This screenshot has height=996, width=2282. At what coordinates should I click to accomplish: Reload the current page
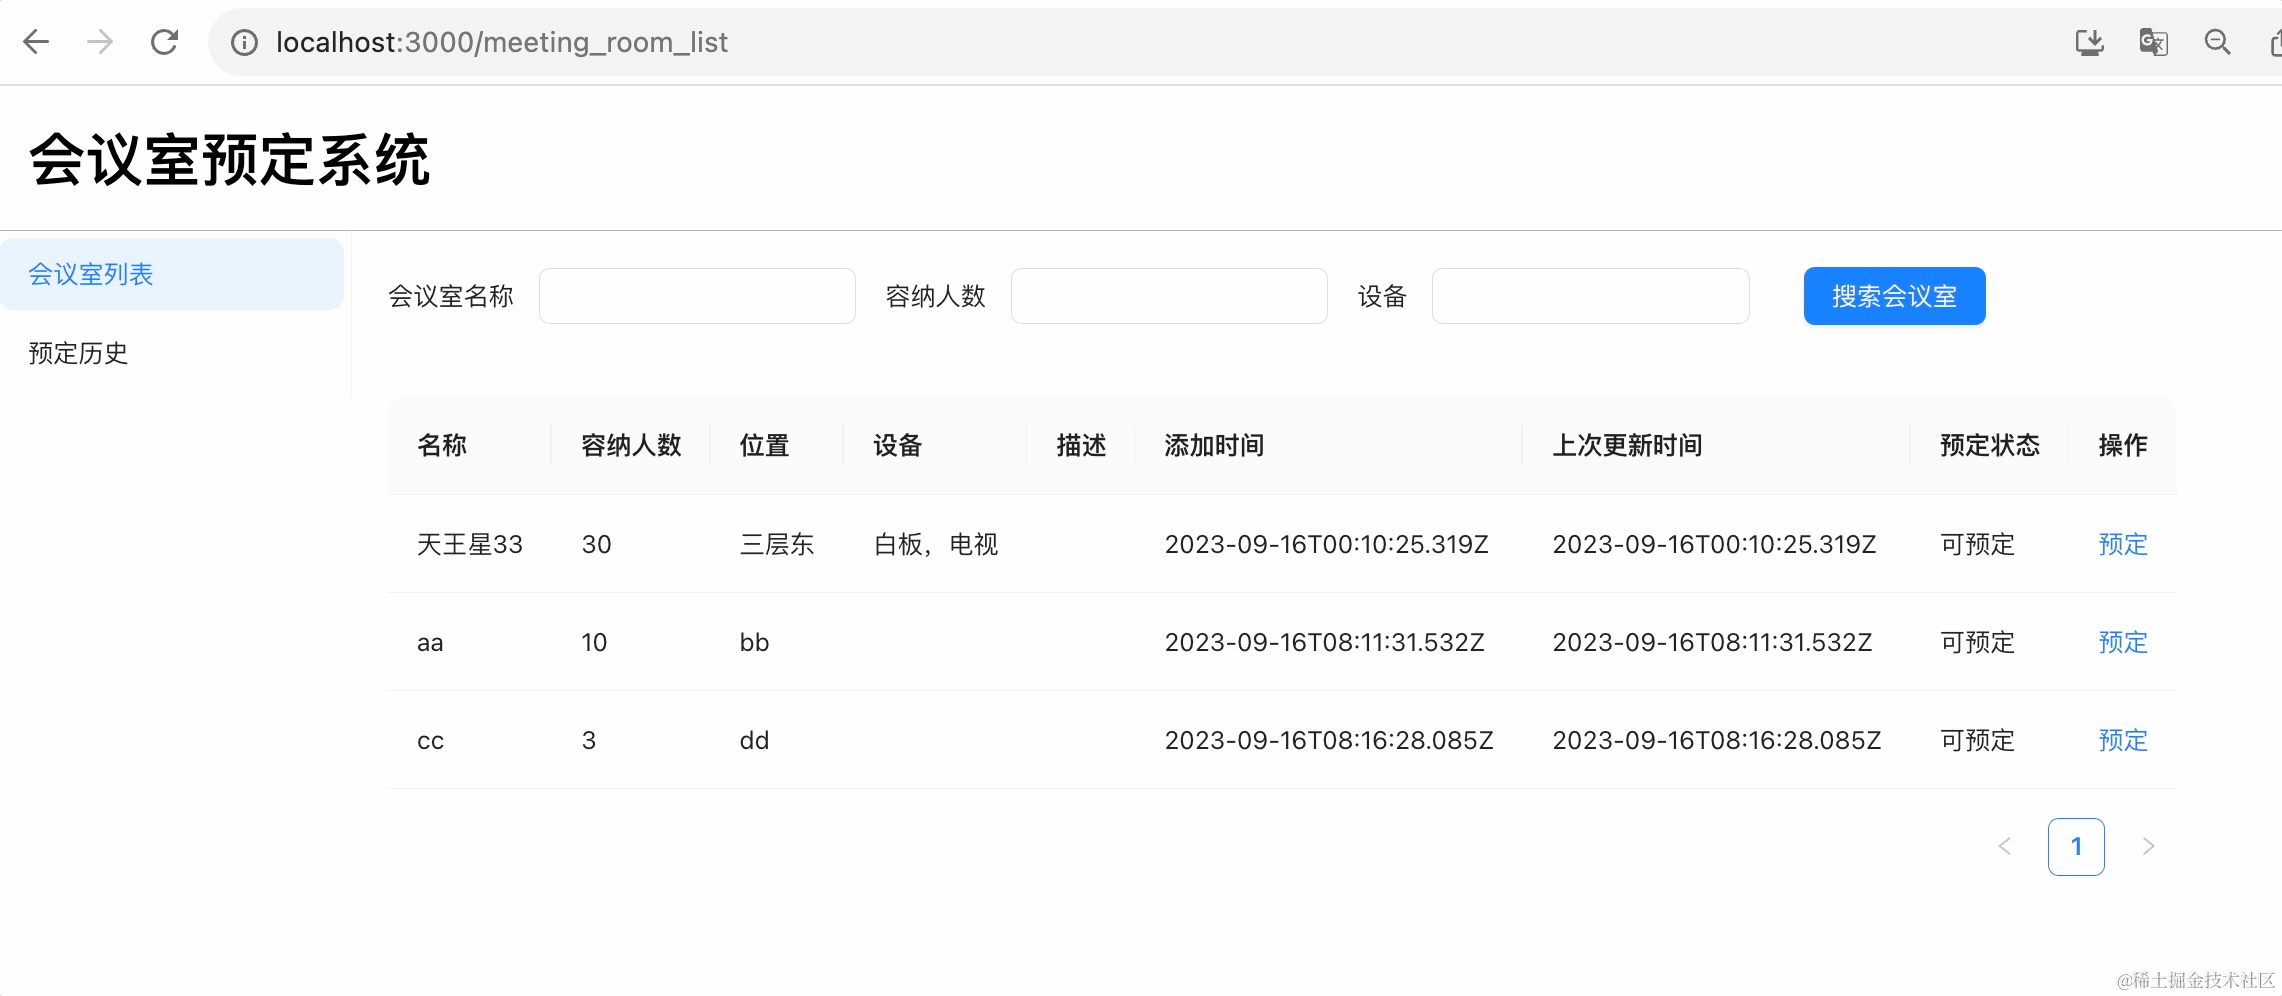tap(164, 42)
